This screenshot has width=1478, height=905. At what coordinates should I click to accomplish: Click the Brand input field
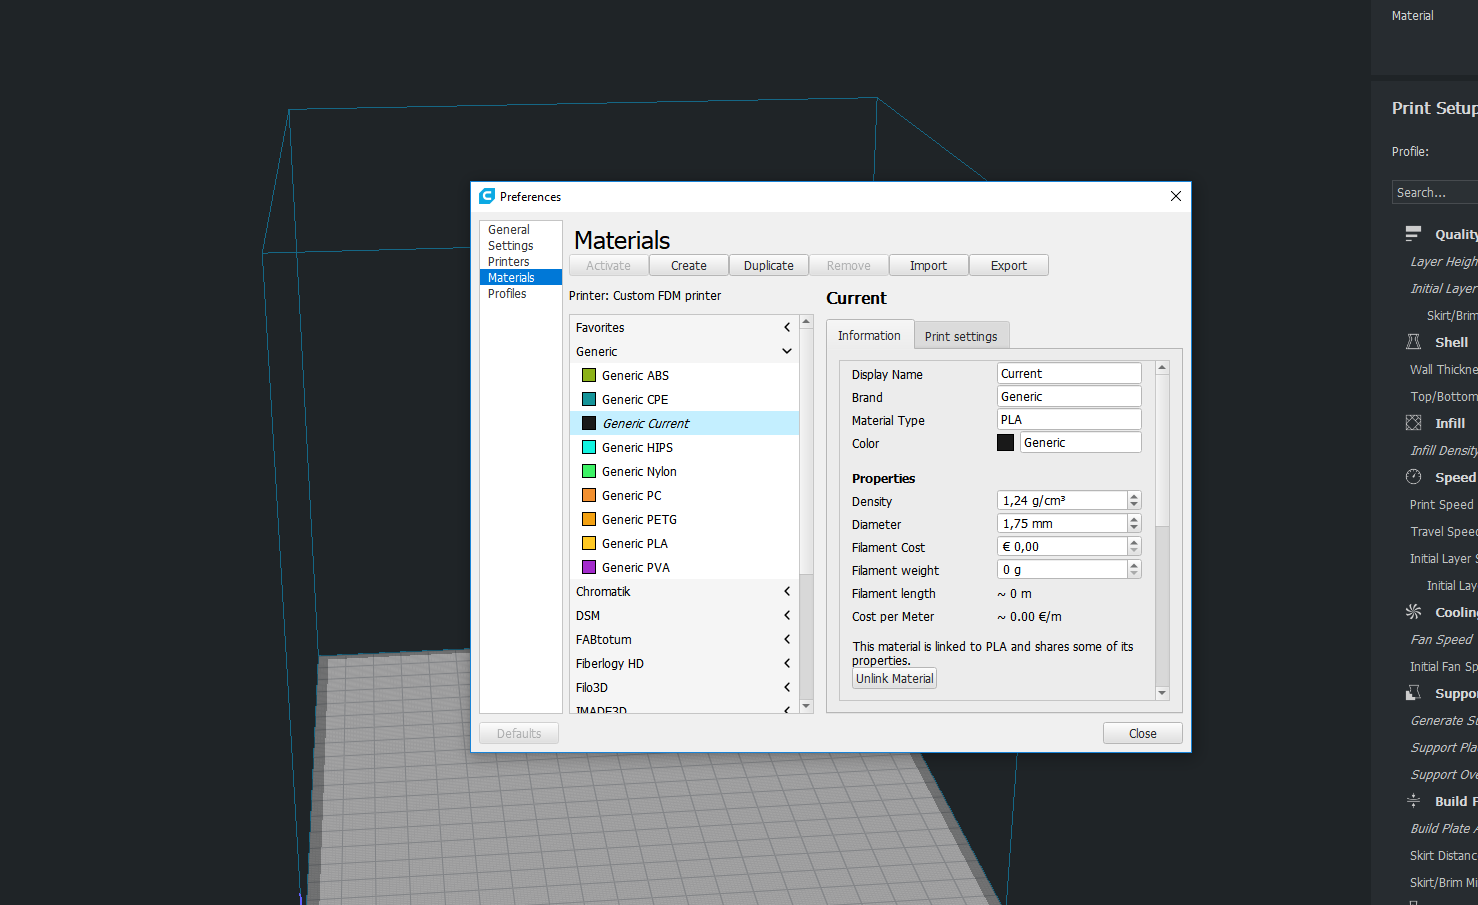[1069, 396]
